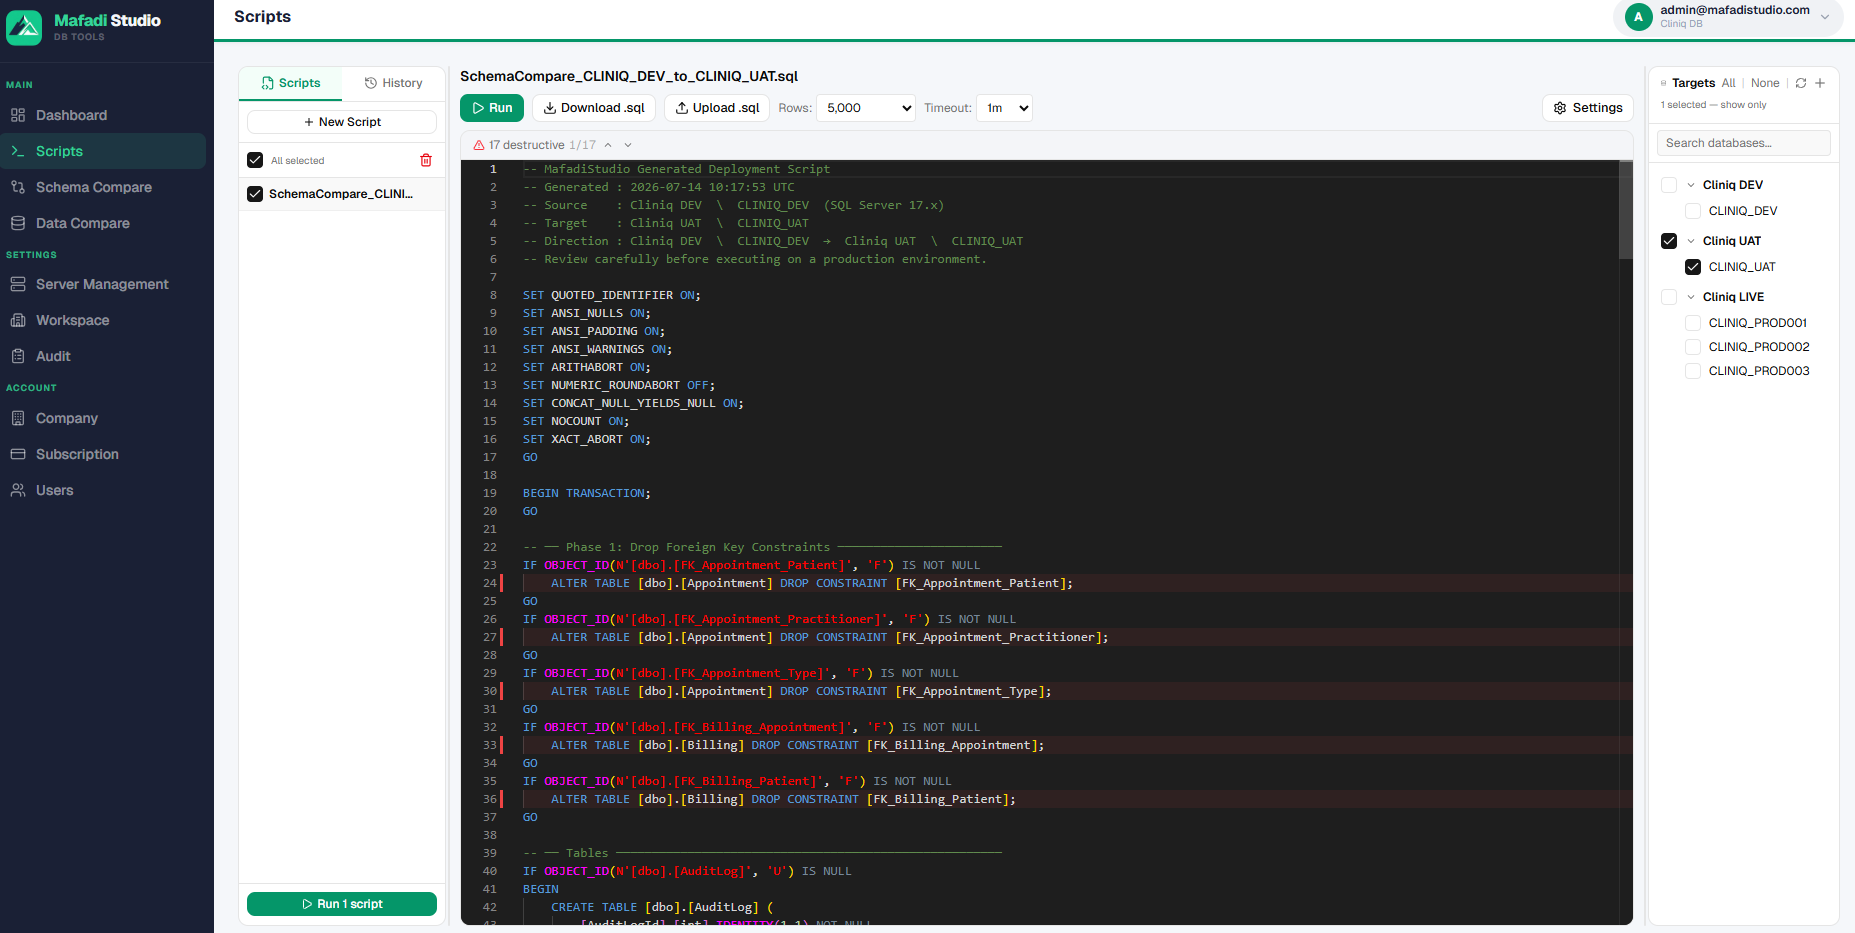Run the current SQL script
The image size is (1855, 933).
point(492,108)
